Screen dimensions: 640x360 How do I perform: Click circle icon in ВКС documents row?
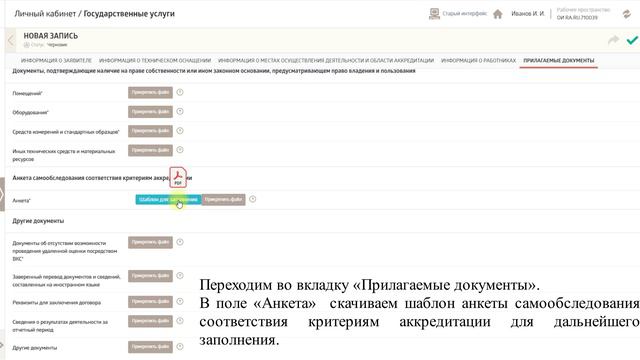pyautogui.click(x=180, y=242)
